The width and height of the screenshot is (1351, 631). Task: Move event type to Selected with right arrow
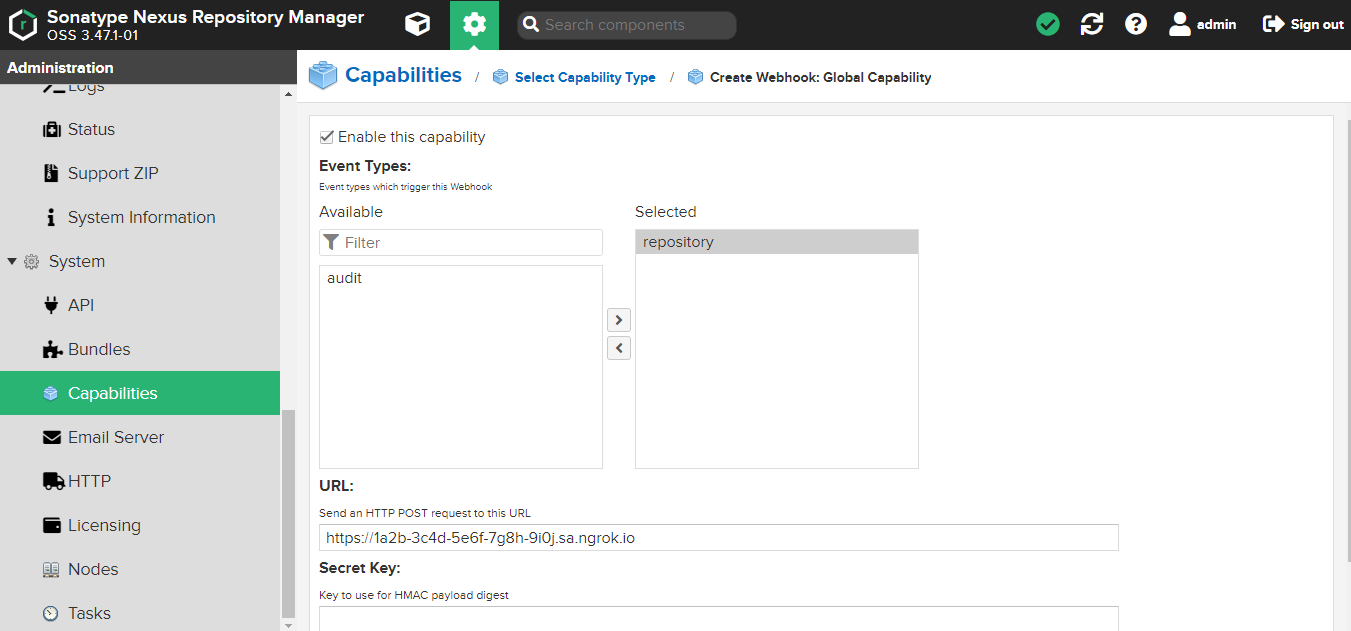619,320
